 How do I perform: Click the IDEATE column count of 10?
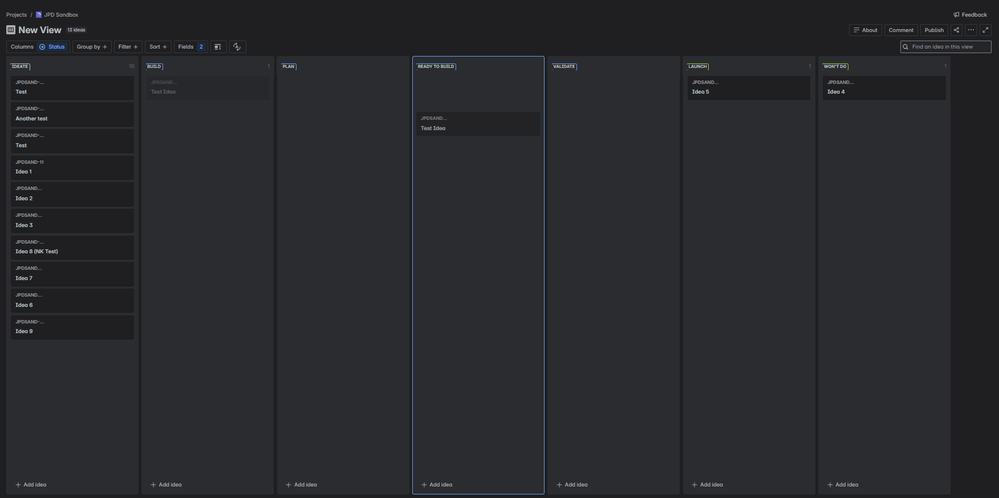point(132,66)
